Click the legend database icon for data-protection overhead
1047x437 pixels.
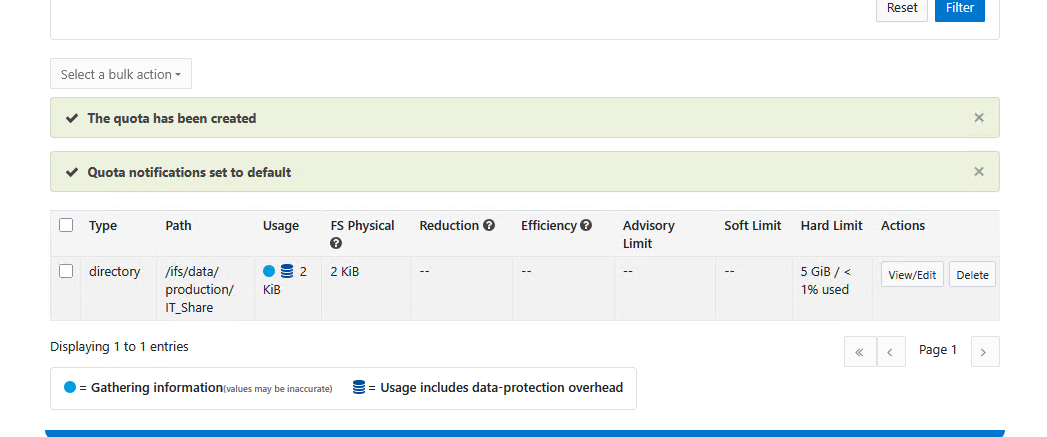[x=359, y=388]
